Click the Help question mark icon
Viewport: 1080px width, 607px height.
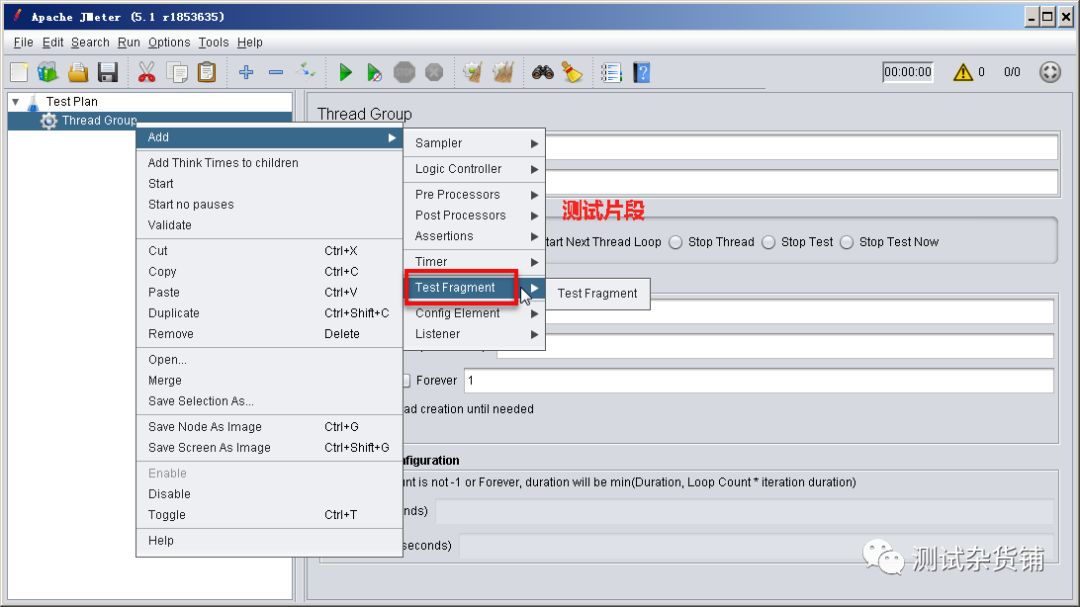click(x=641, y=72)
